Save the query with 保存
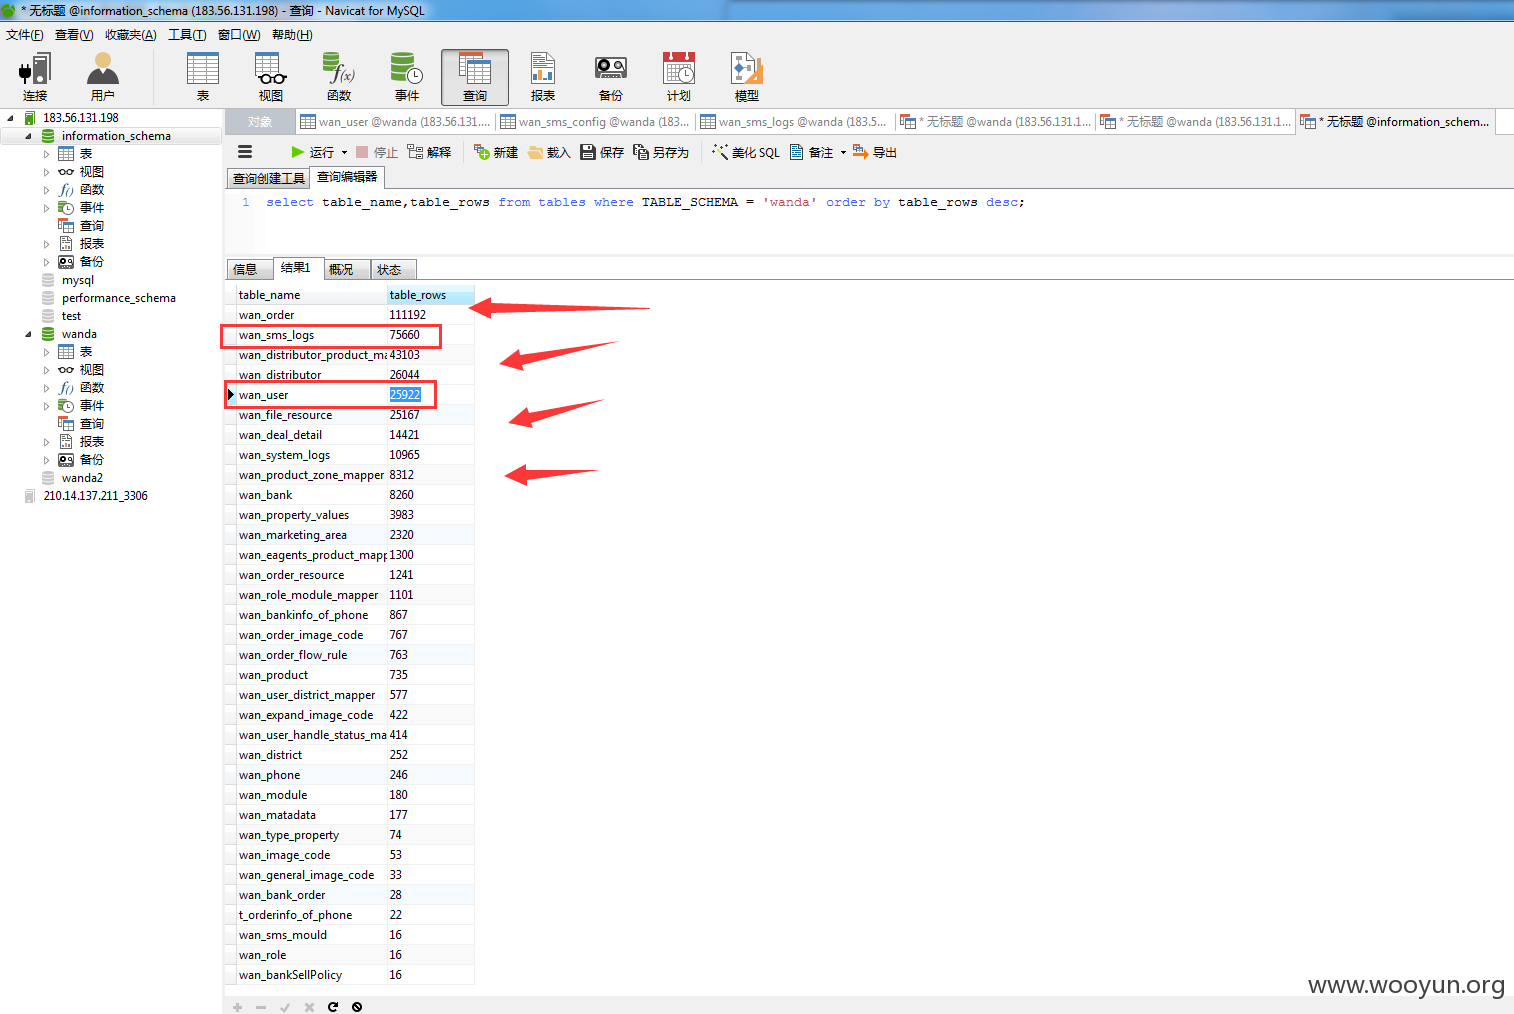Image resolution: width=1514 pixels, height=1014 pixels. (x=602, y=152)
